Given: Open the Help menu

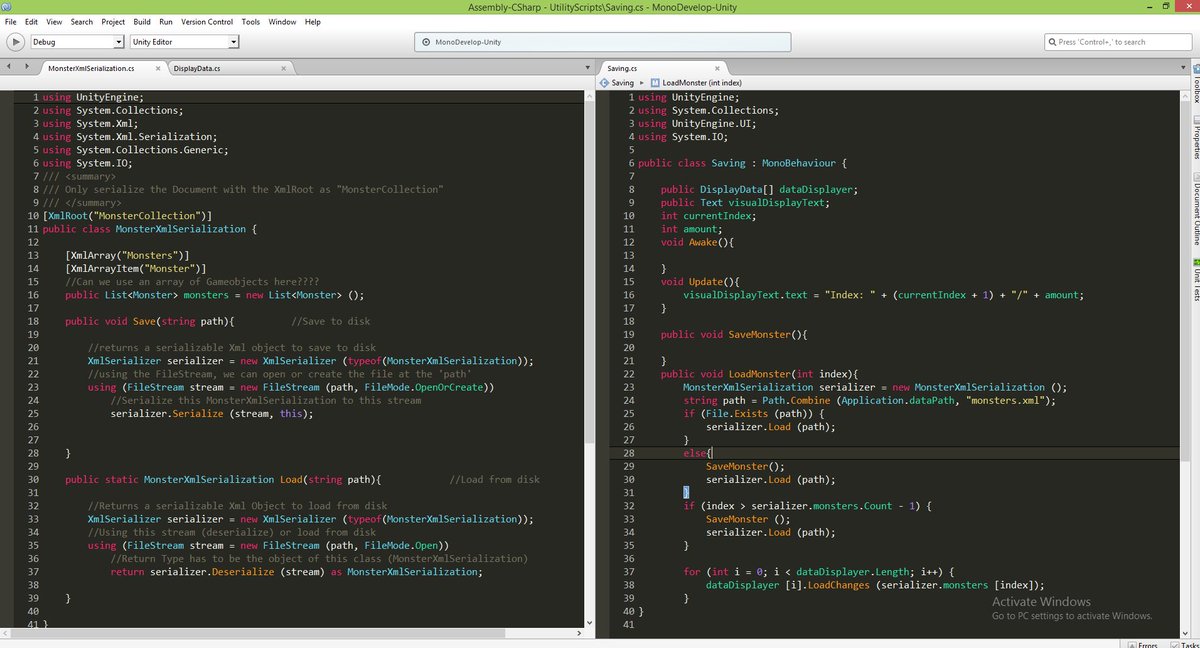Looking at the screenshot, I should click(313, 21).
